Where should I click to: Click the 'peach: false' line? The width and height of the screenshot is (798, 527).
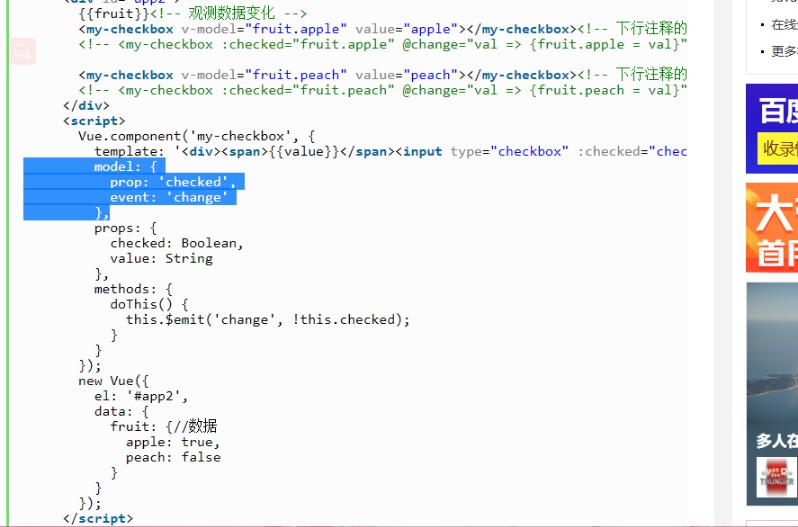pos(173,457)
